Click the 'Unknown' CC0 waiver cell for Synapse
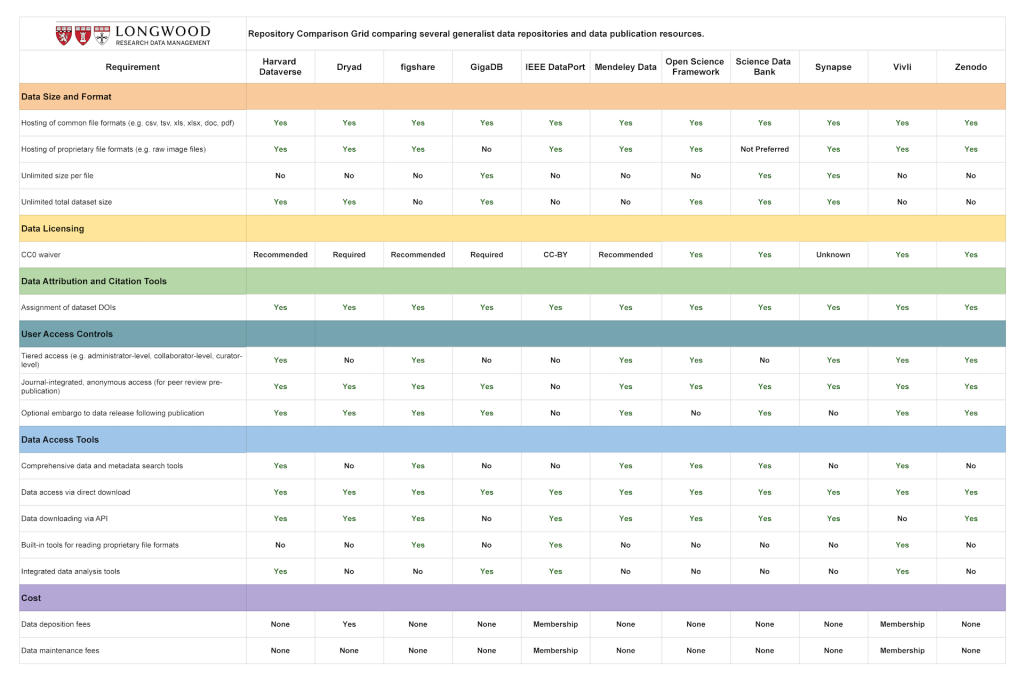This screenshot has height=681, width=1024. pos(833,255)
